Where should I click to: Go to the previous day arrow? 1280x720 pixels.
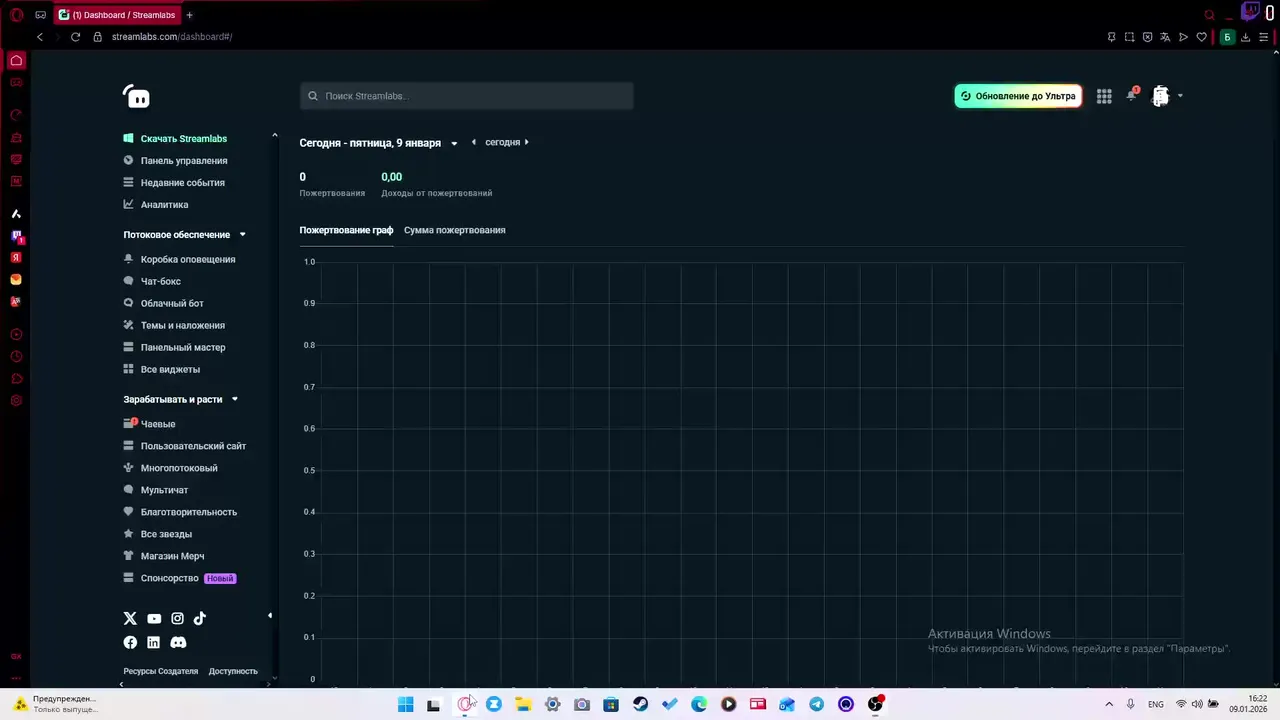[474, 142]
